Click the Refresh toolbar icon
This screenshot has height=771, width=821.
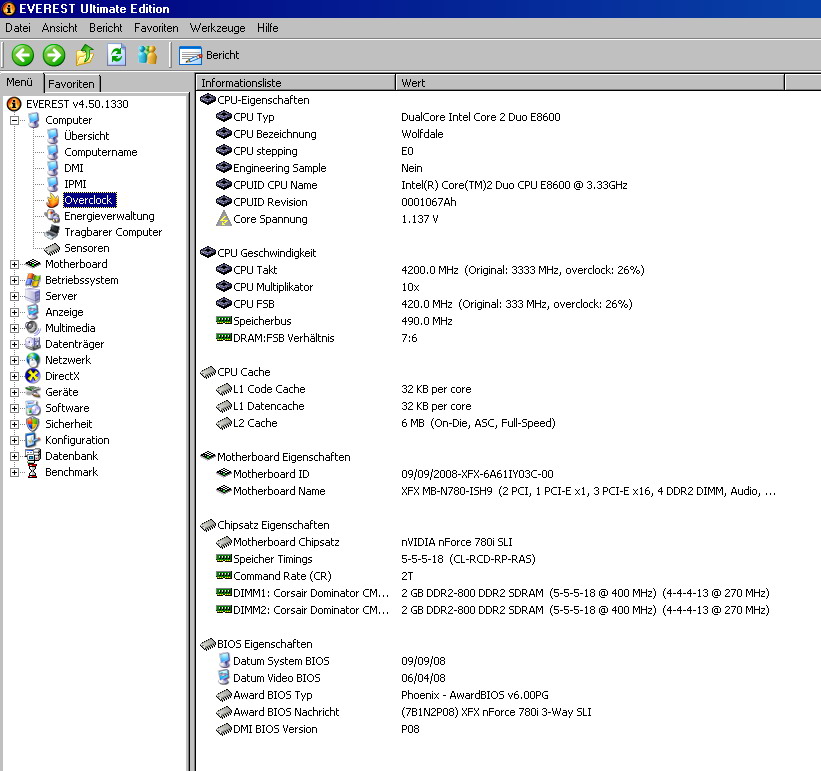[x=116, y=54]
